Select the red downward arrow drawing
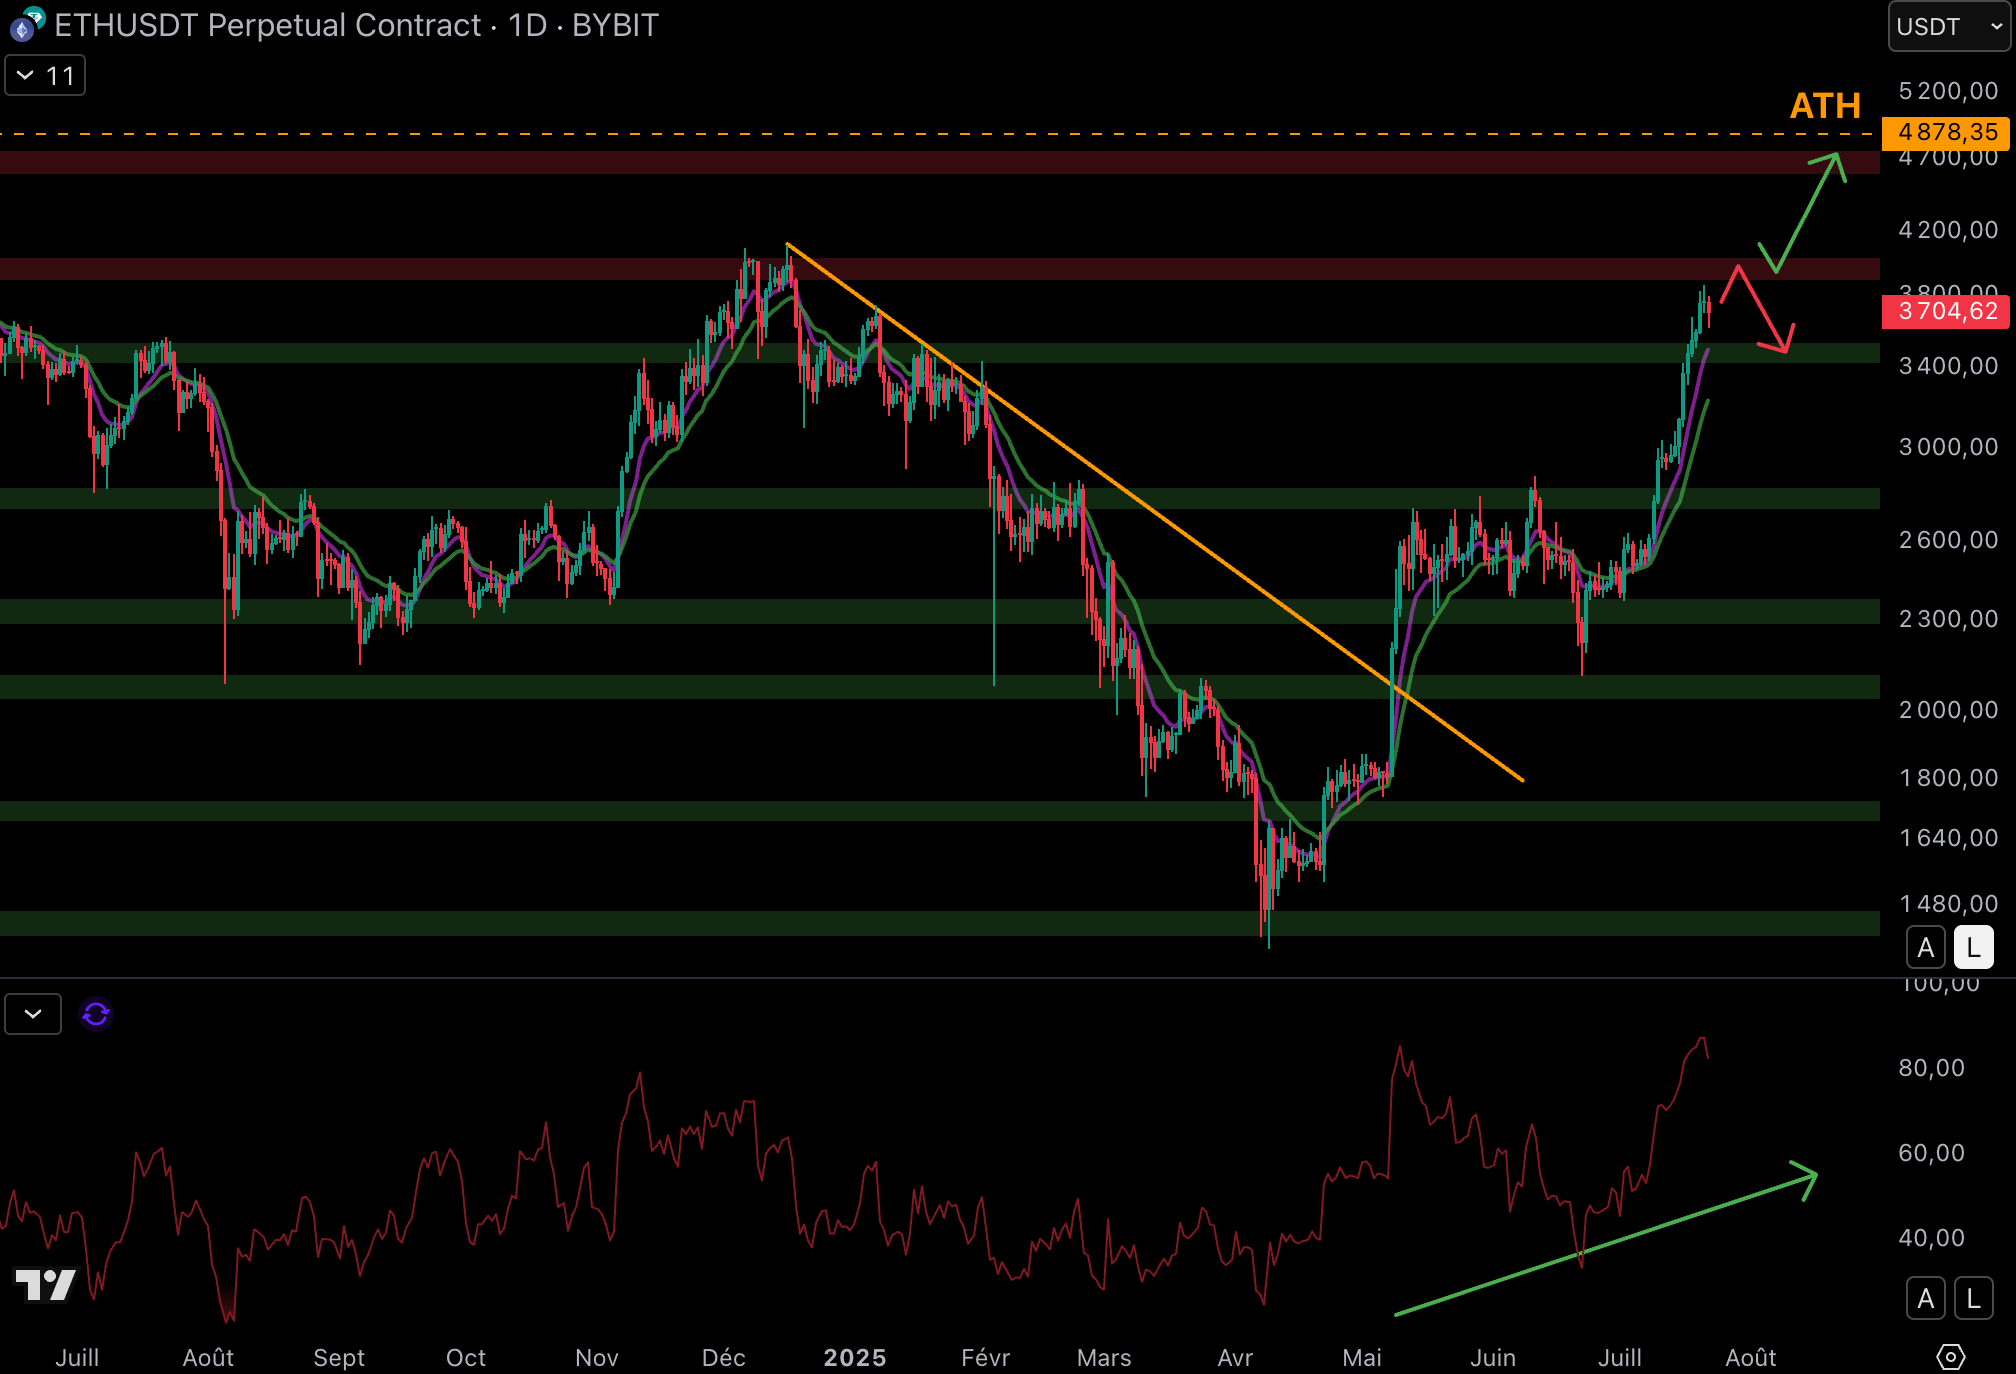 pyautogui.click(x=1763, y=308)
